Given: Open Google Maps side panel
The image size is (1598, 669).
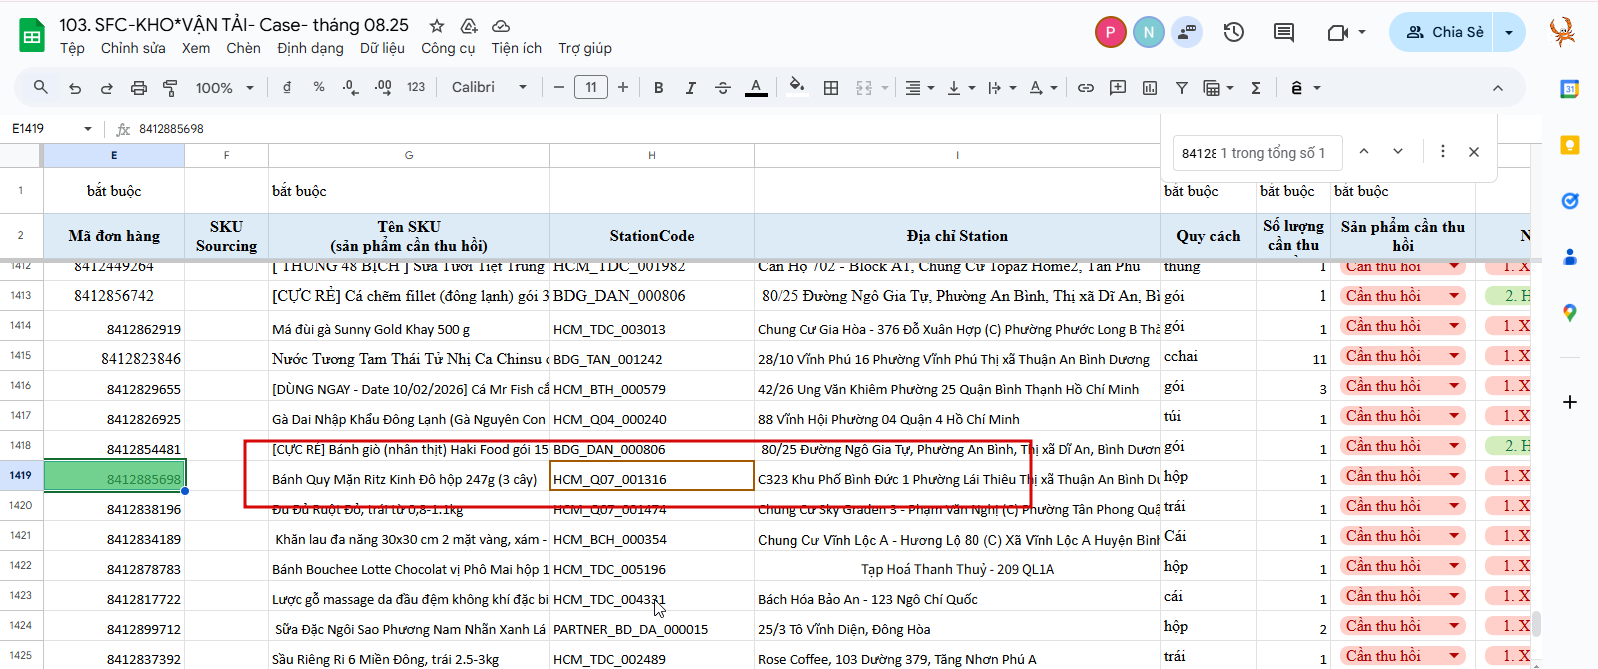Looking at the screenshot, I should (x=1570, y=313).
